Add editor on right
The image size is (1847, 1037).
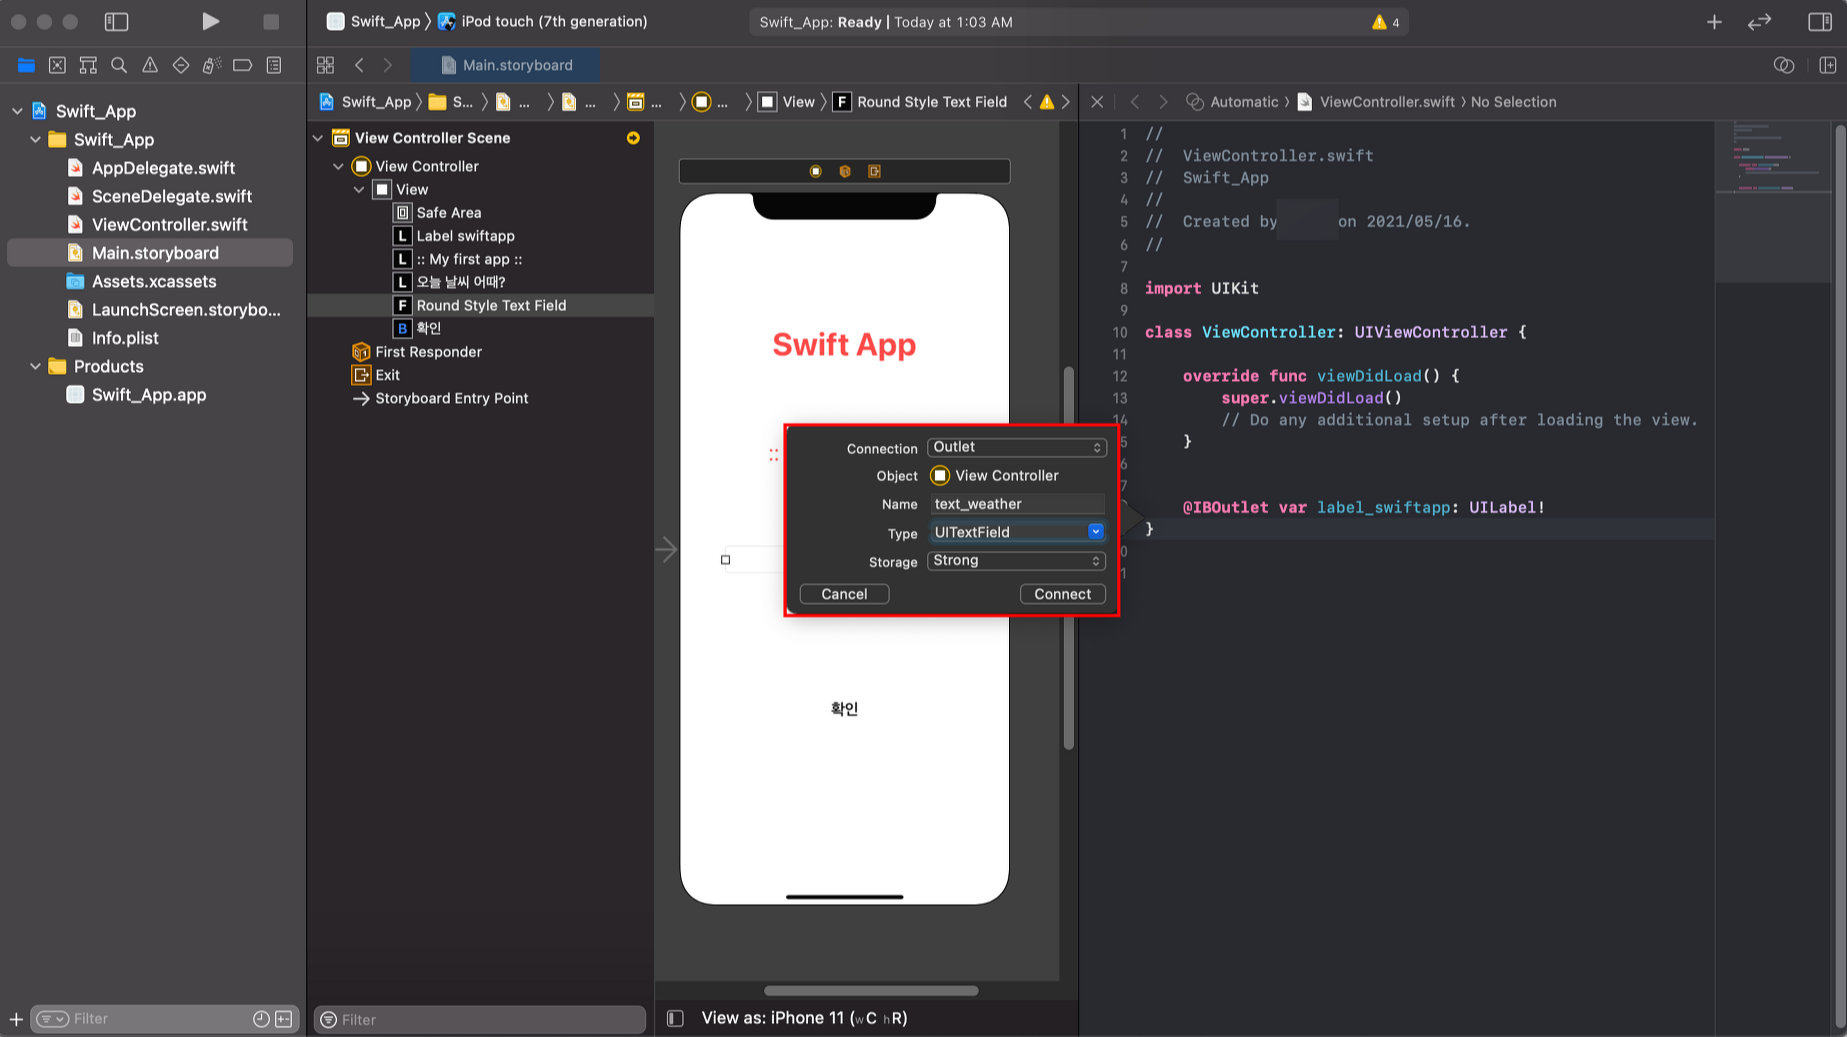[x=1828, y=65]
